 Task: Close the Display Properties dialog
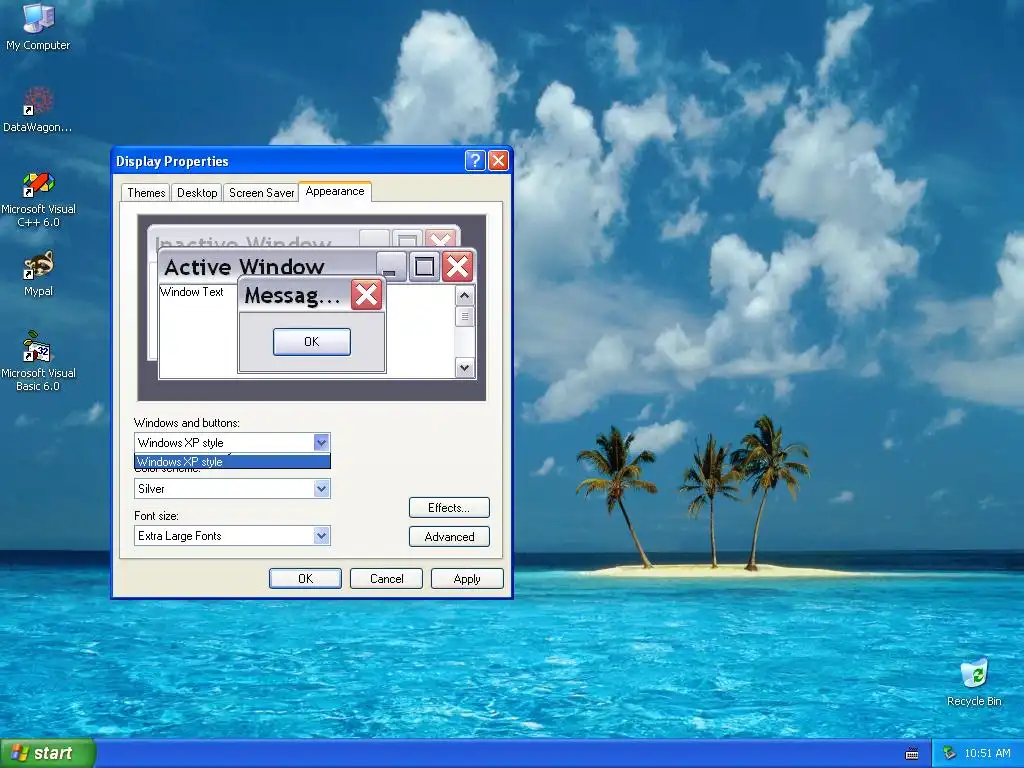coord(498,160)
